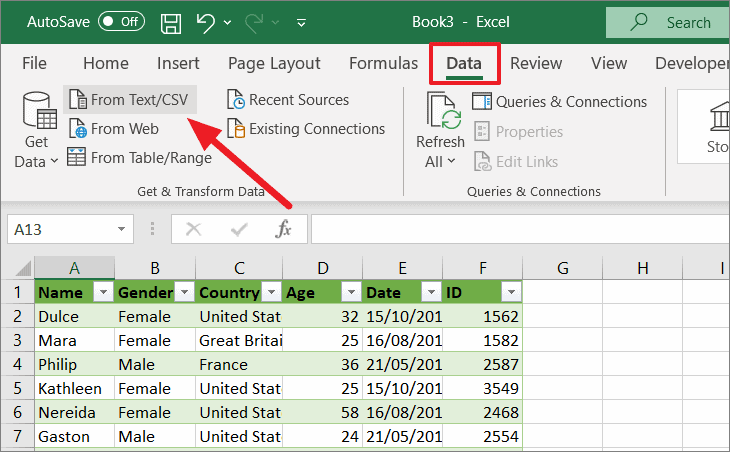The width and height of the screenshot is (730, 452).
Task: Switch to the Formulas tab
Action: tap(383, 63)
